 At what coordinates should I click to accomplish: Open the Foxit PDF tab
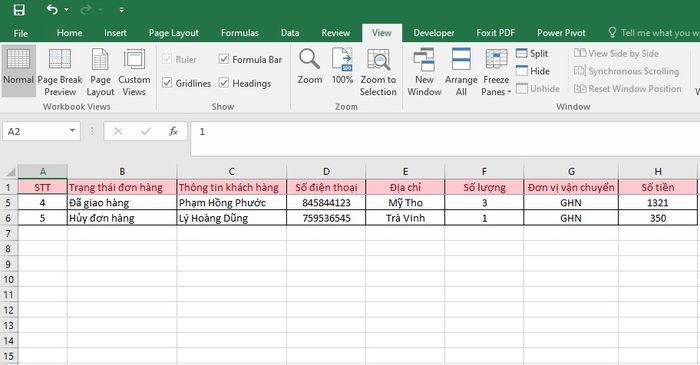pos(496,33)
